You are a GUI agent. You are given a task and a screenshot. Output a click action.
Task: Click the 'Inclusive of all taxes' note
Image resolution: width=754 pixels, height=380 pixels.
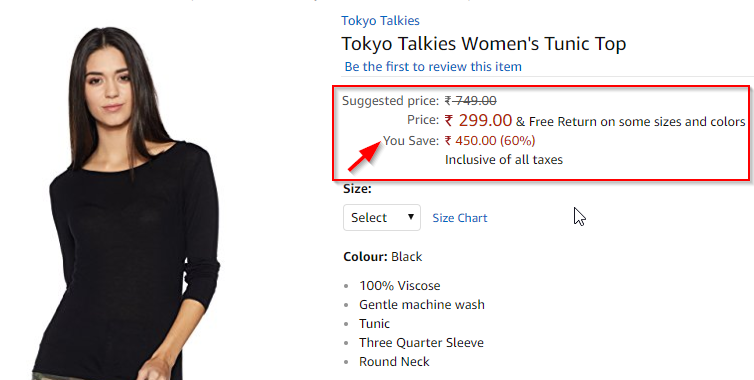(503, 159)
